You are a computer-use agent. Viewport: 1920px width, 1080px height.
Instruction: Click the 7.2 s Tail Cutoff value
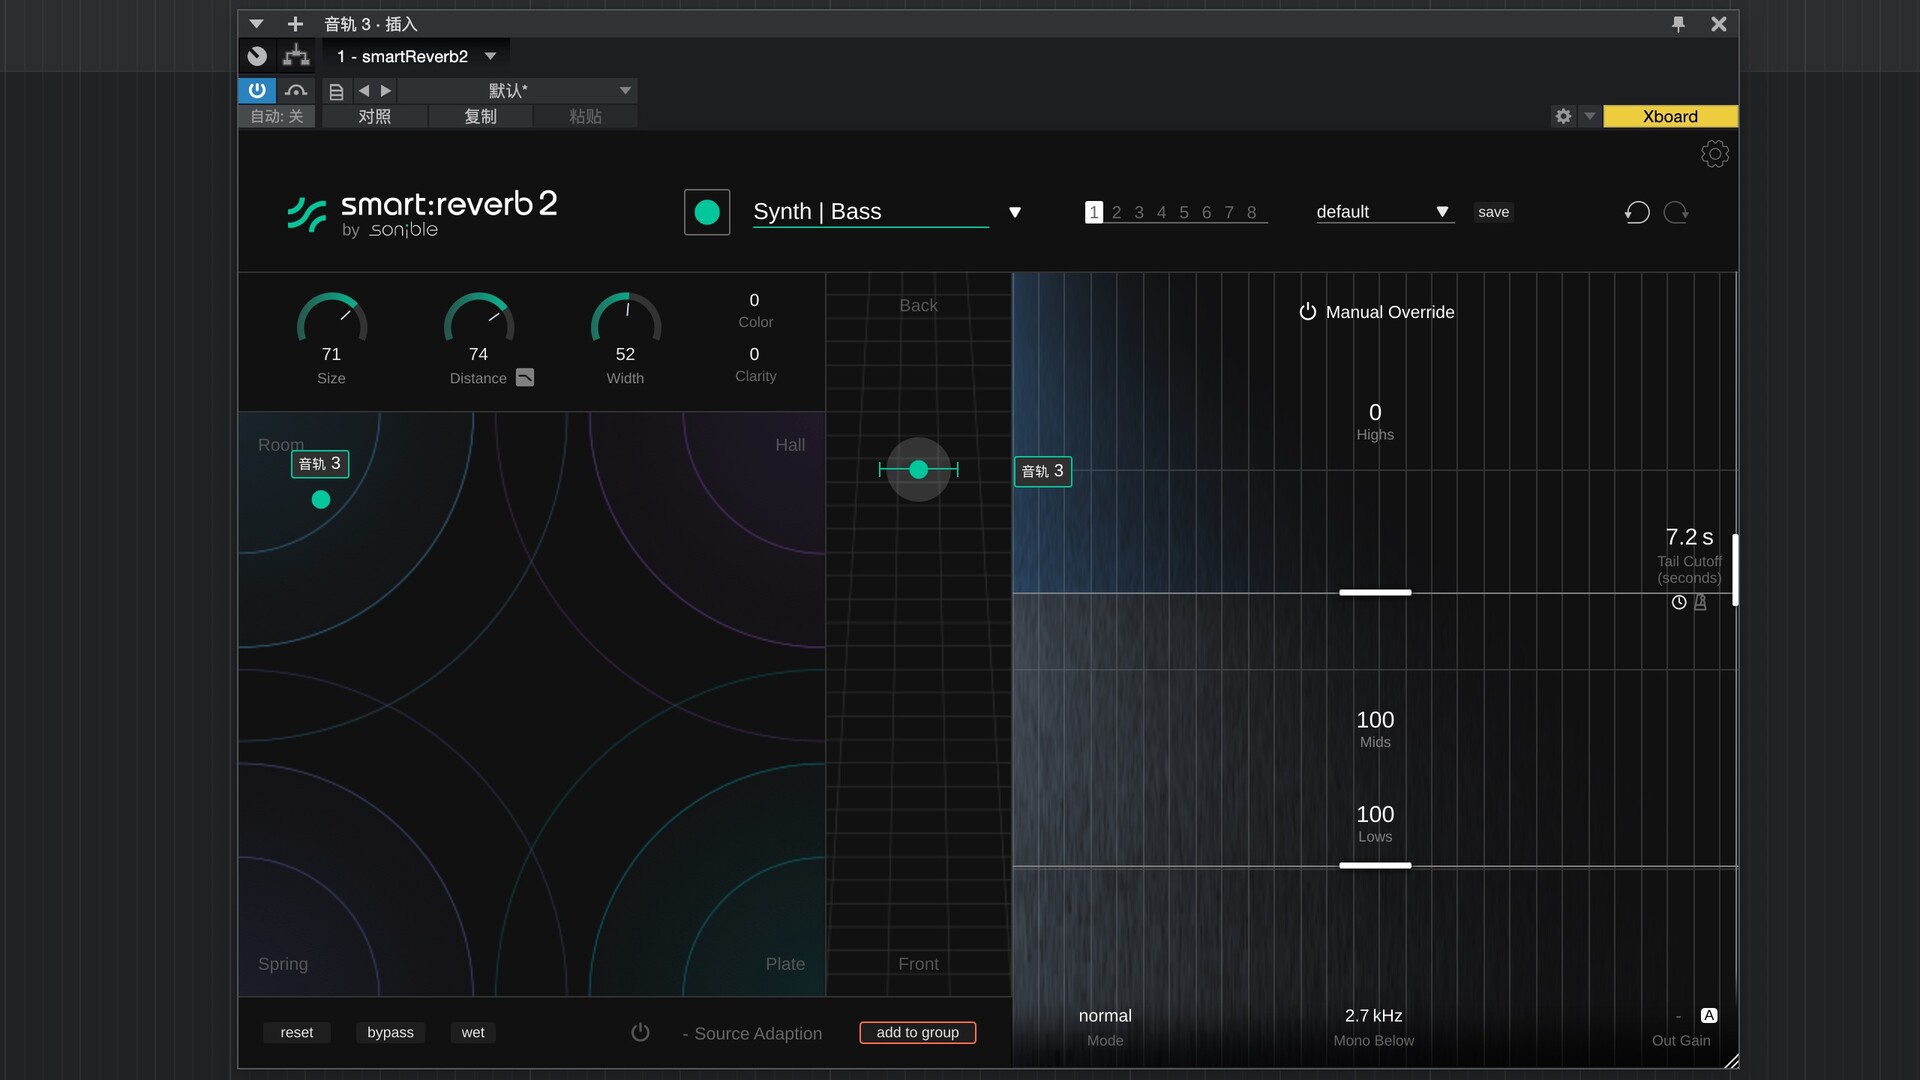click(x=1689, y=537)
